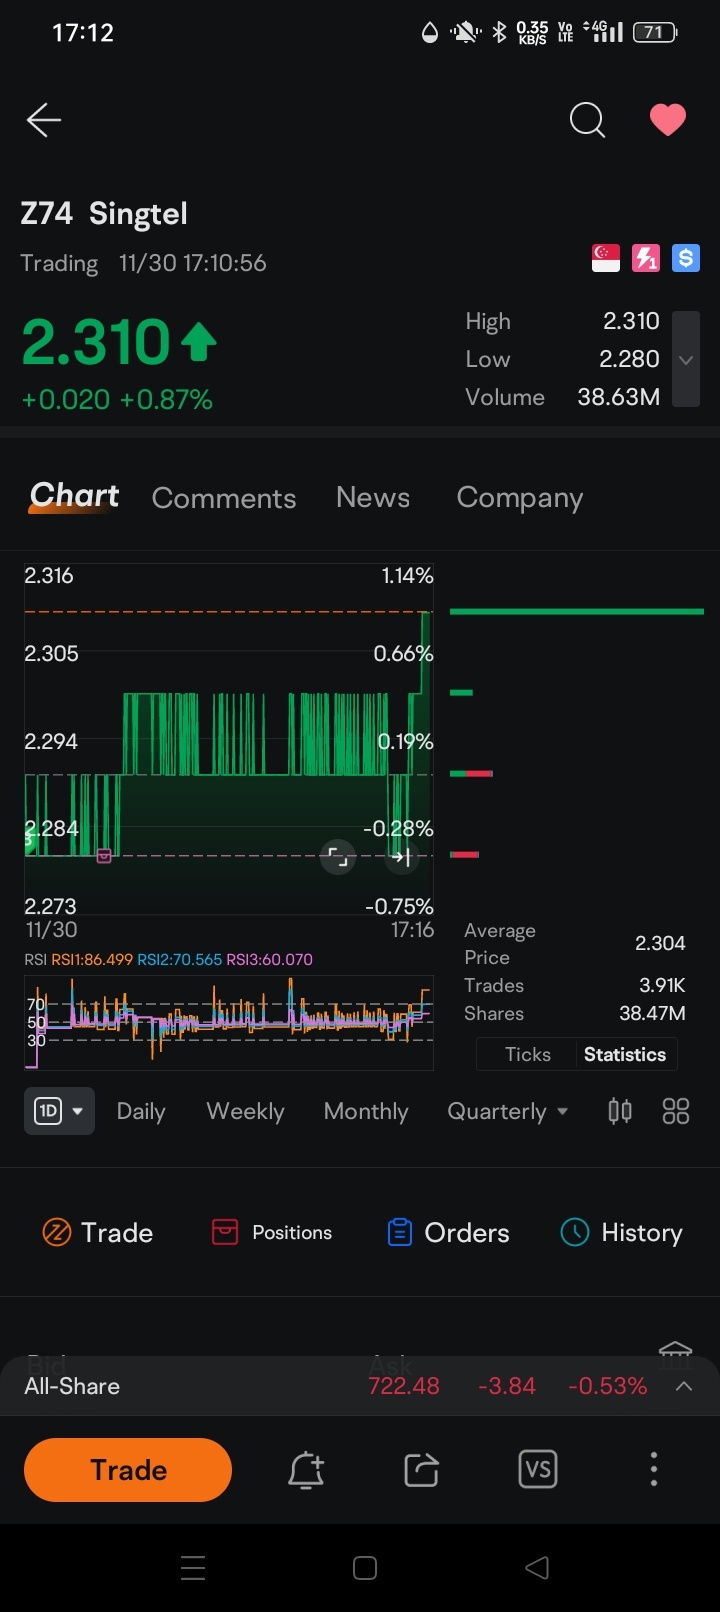Tap the bank institution icon
The image size is (720, 1612).
[x=676, y=1352]
